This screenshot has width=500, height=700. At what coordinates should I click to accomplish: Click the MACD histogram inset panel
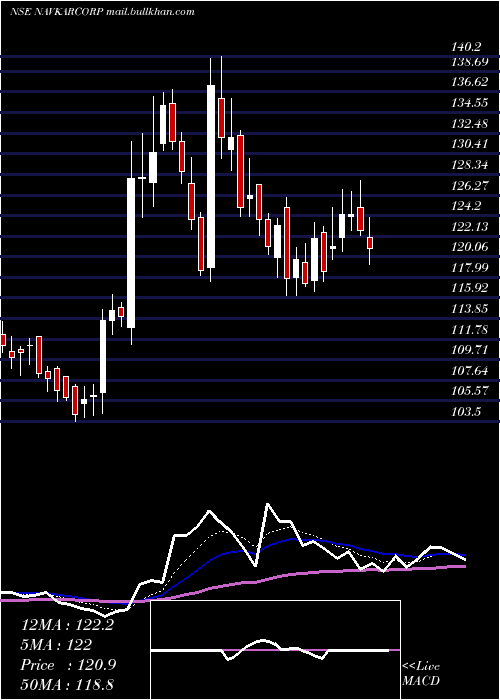point(275,650)
